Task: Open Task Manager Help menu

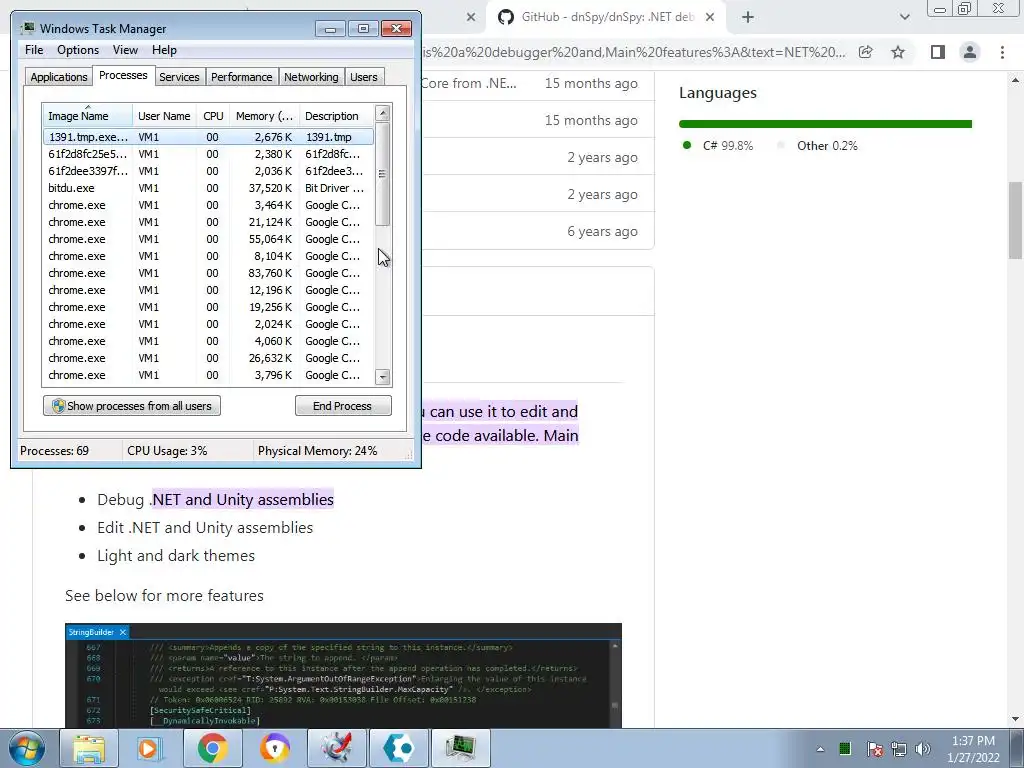Action: (164, 50)
